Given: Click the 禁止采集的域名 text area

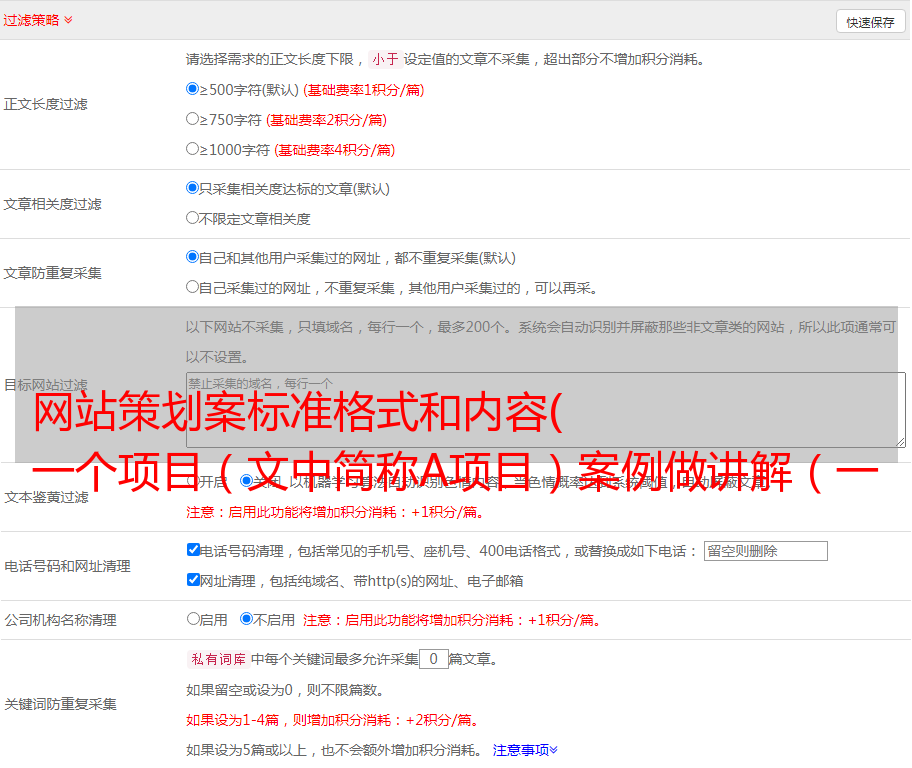Looking at the screenshot, I should pos(545,409).
